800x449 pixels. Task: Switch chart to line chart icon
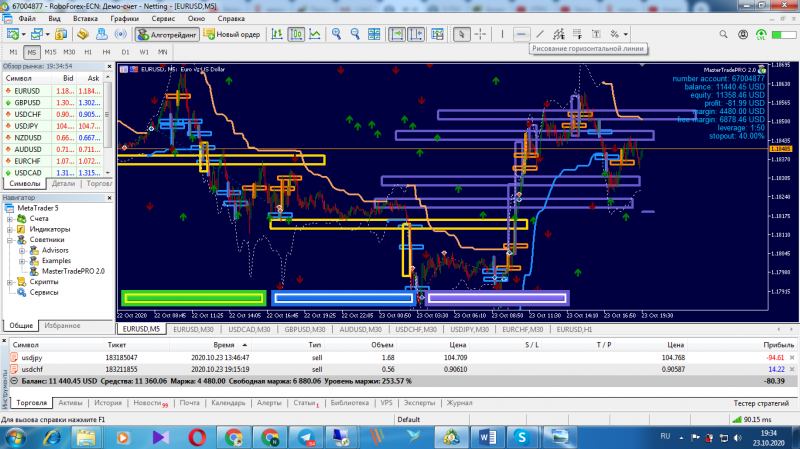[x=315, y=34]
